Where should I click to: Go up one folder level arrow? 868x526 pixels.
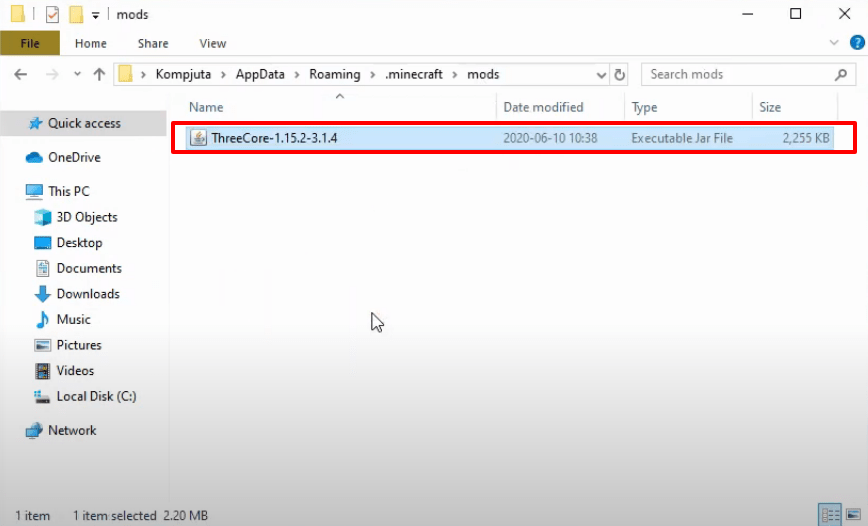point(99,74)
